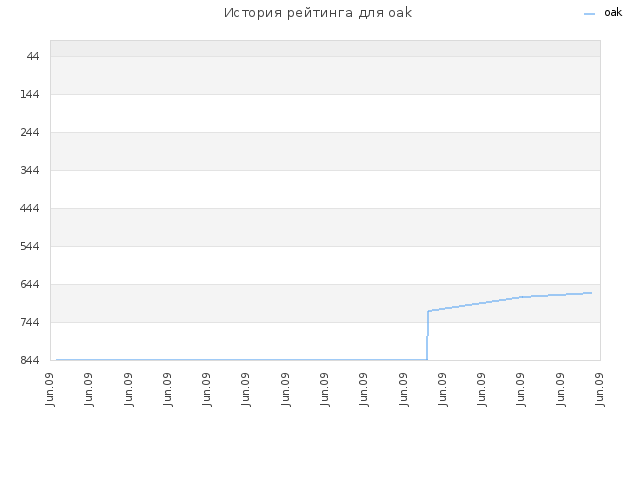The height and width of the screenshot is (480, 640).
Task: Click the flat oak line segment at 844
Action: pyautogui.click(x=242, y=360)
